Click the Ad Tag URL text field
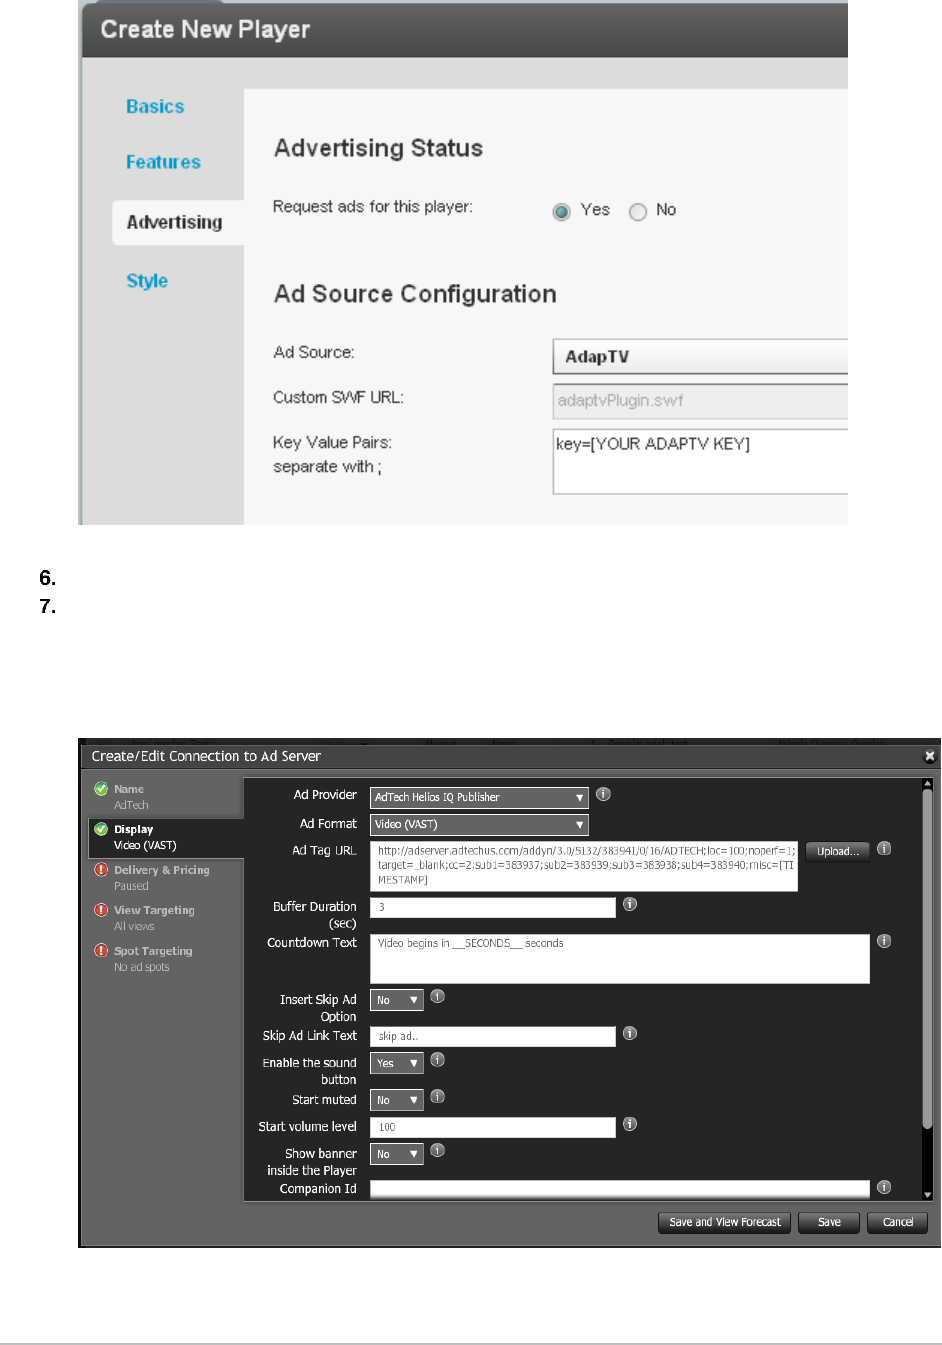This screenshot has height=1345, width=942. click(584, 866)
